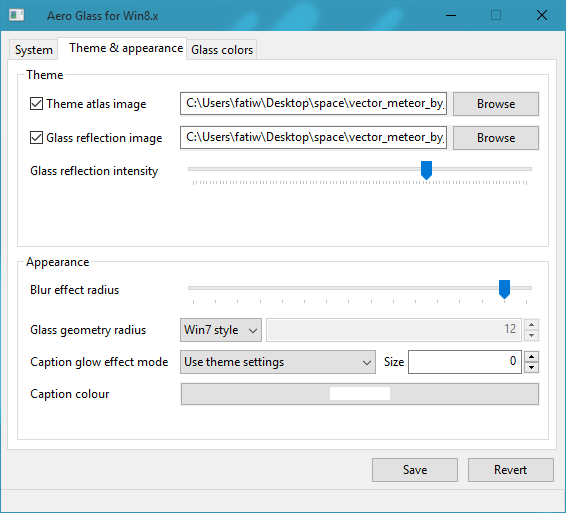This screenshot has height=513, width=566.
Task: Uncheck the Theme atlas image checkbox
Action: (36, 104)
